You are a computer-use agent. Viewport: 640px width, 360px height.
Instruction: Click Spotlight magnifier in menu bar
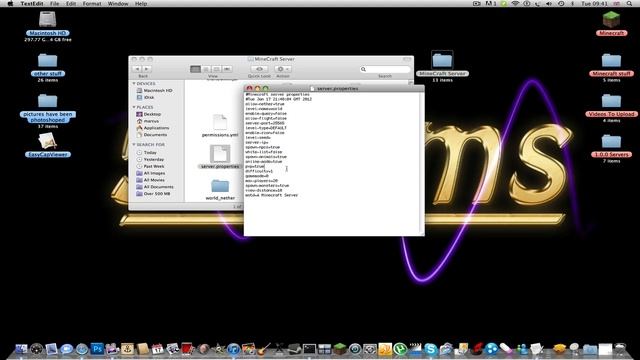click(629, 4)
